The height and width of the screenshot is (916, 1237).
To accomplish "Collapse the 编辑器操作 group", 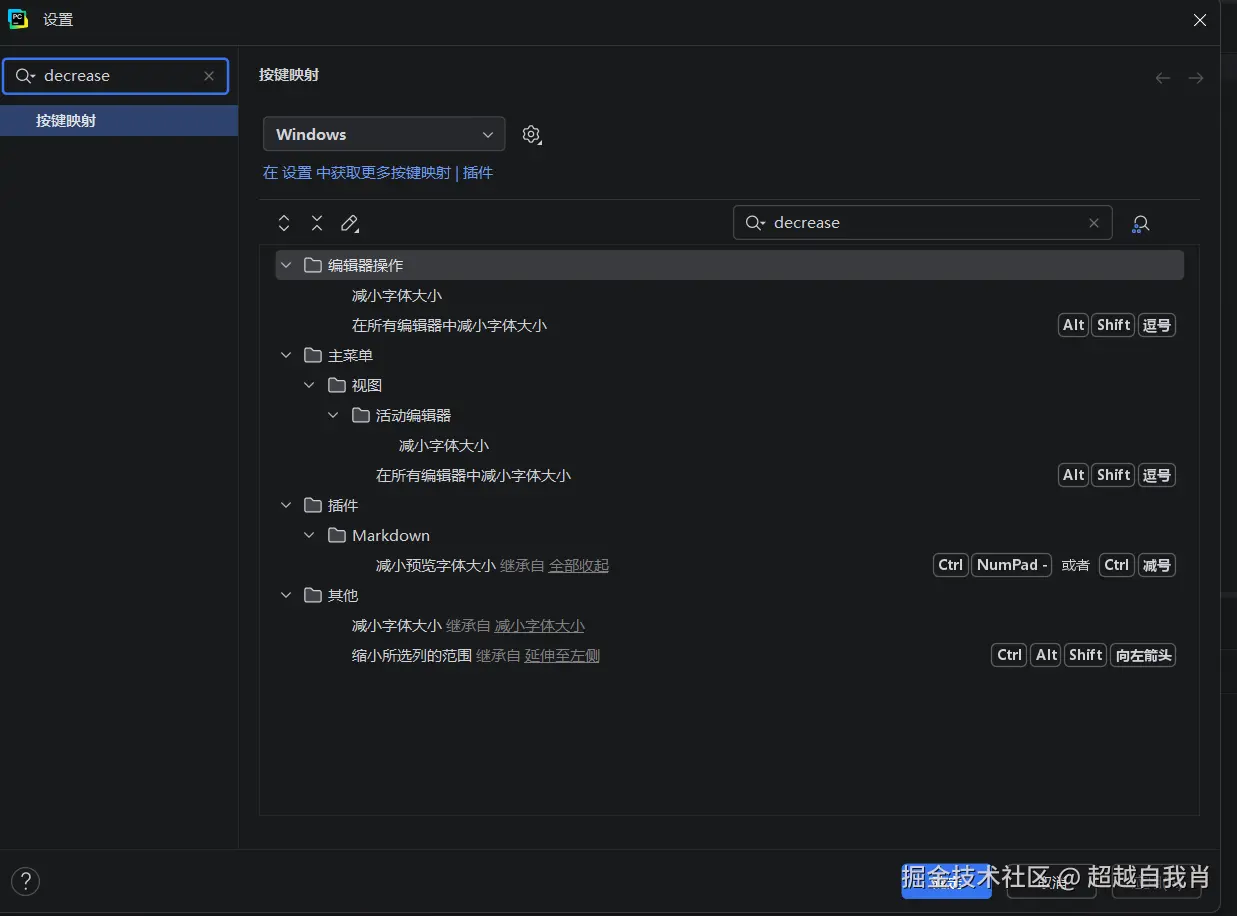I will 287,265.
